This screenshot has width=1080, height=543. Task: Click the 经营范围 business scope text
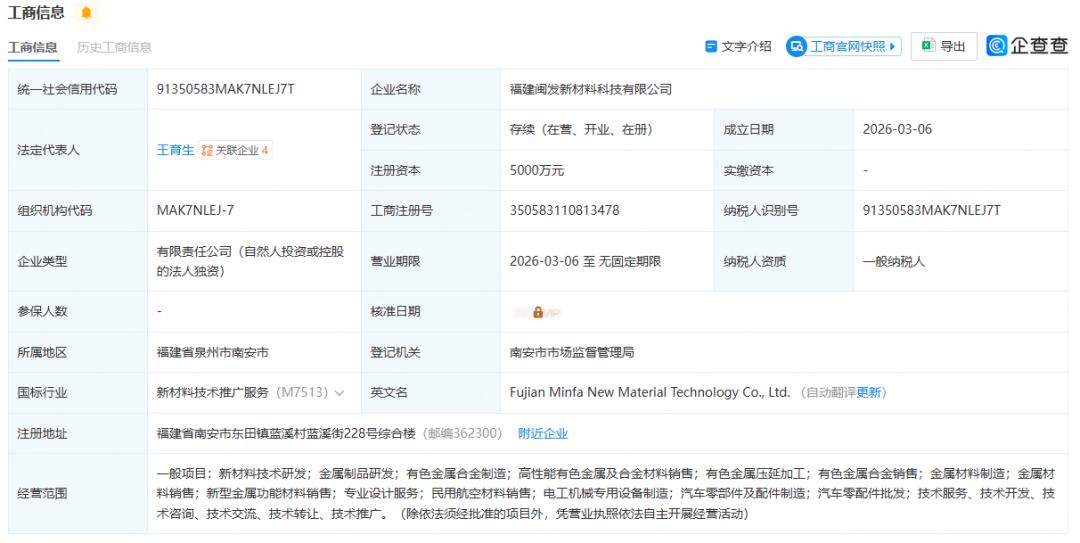(x=606, y=493)
